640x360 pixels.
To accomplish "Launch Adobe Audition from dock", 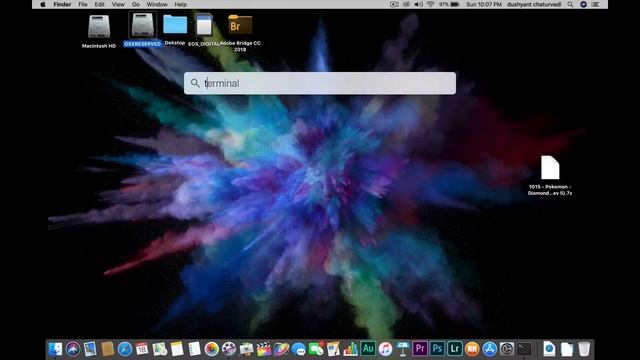I will pos(368,349).
